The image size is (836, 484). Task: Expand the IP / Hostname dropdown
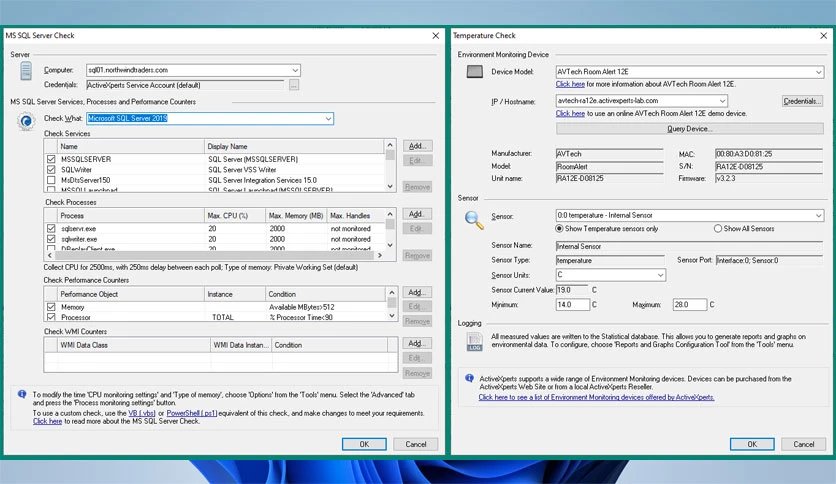722,101
